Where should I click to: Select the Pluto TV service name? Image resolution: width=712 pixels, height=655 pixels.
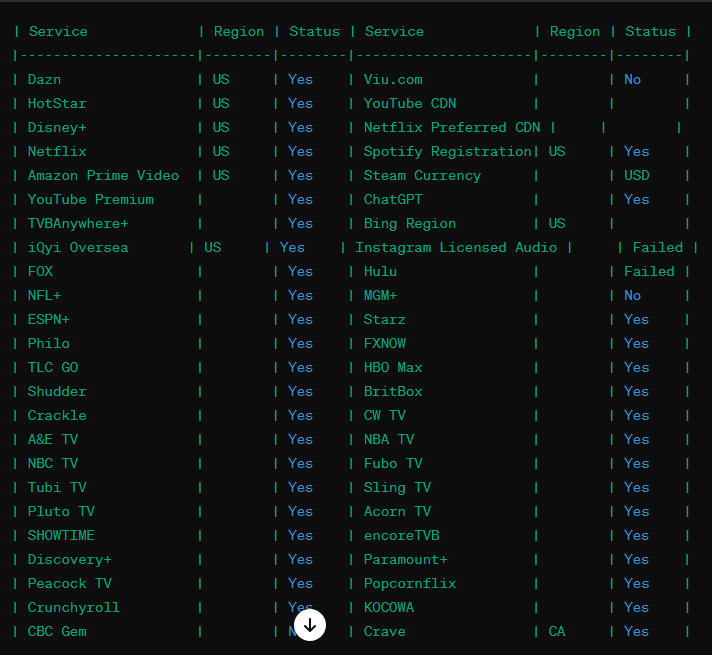click(x=61, y=511)
